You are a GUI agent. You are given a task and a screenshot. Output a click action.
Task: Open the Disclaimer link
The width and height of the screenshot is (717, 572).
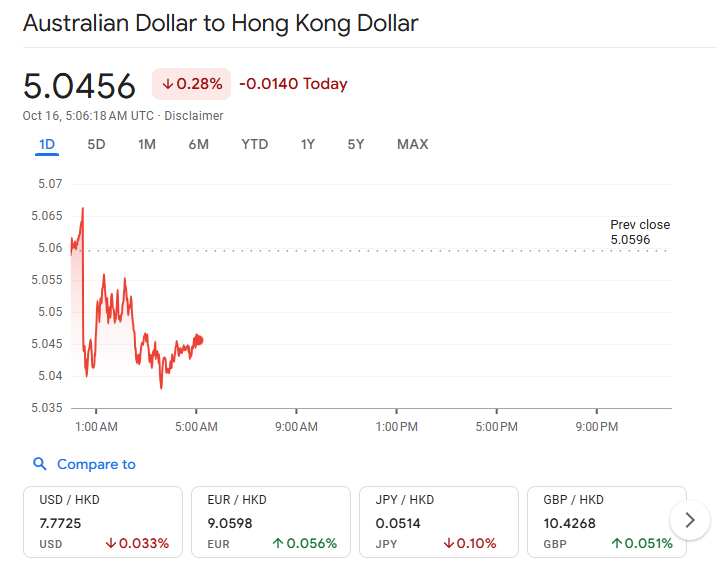pos(194,116)
